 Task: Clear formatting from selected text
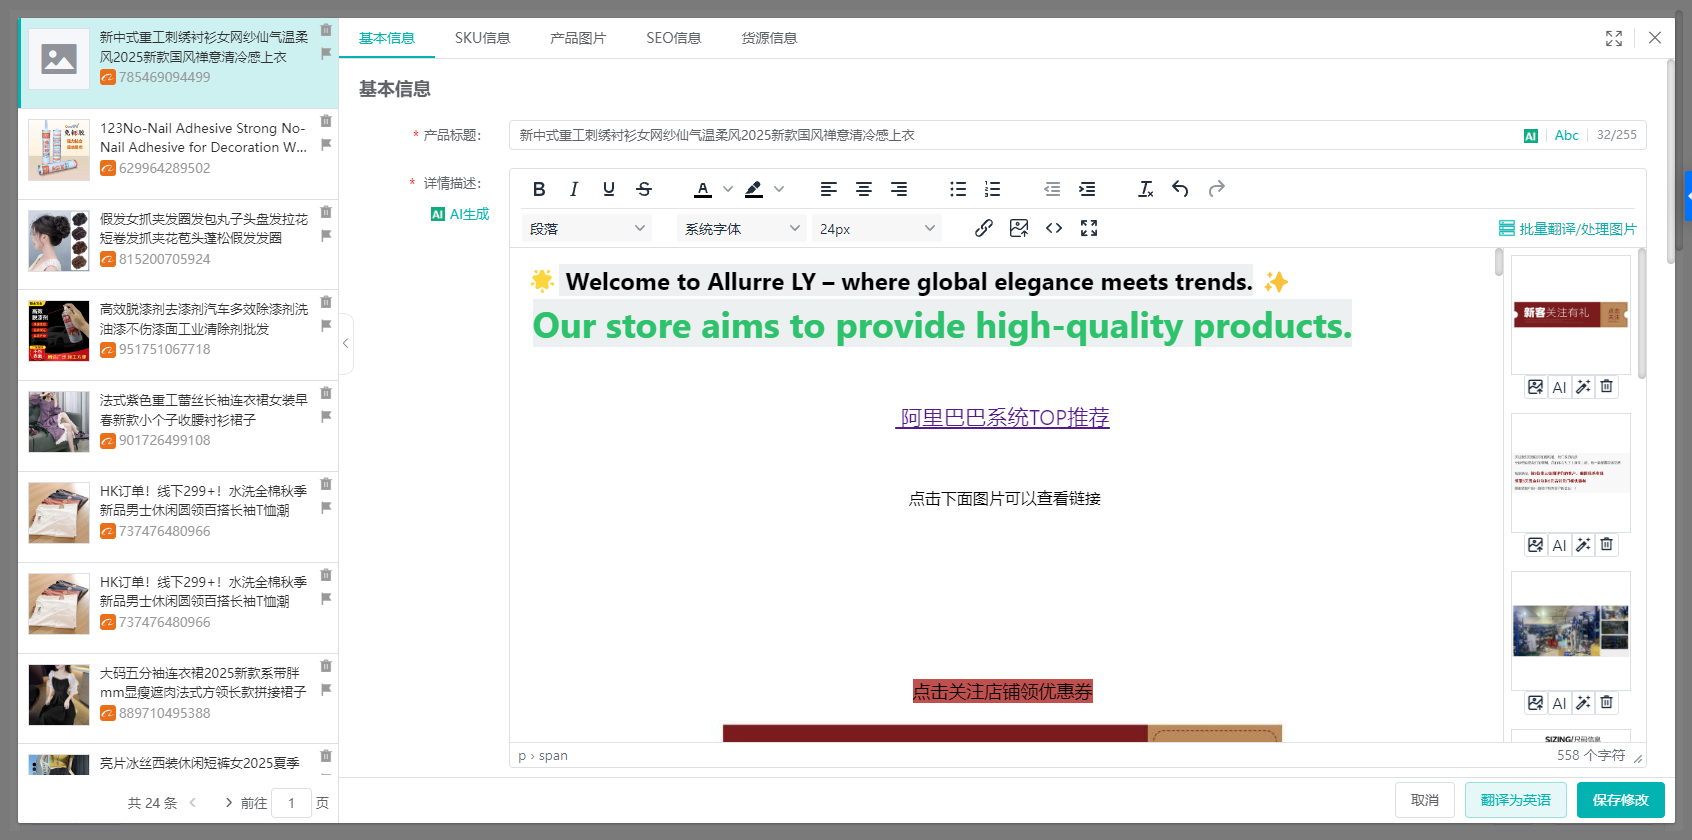tap(1146, 189)
